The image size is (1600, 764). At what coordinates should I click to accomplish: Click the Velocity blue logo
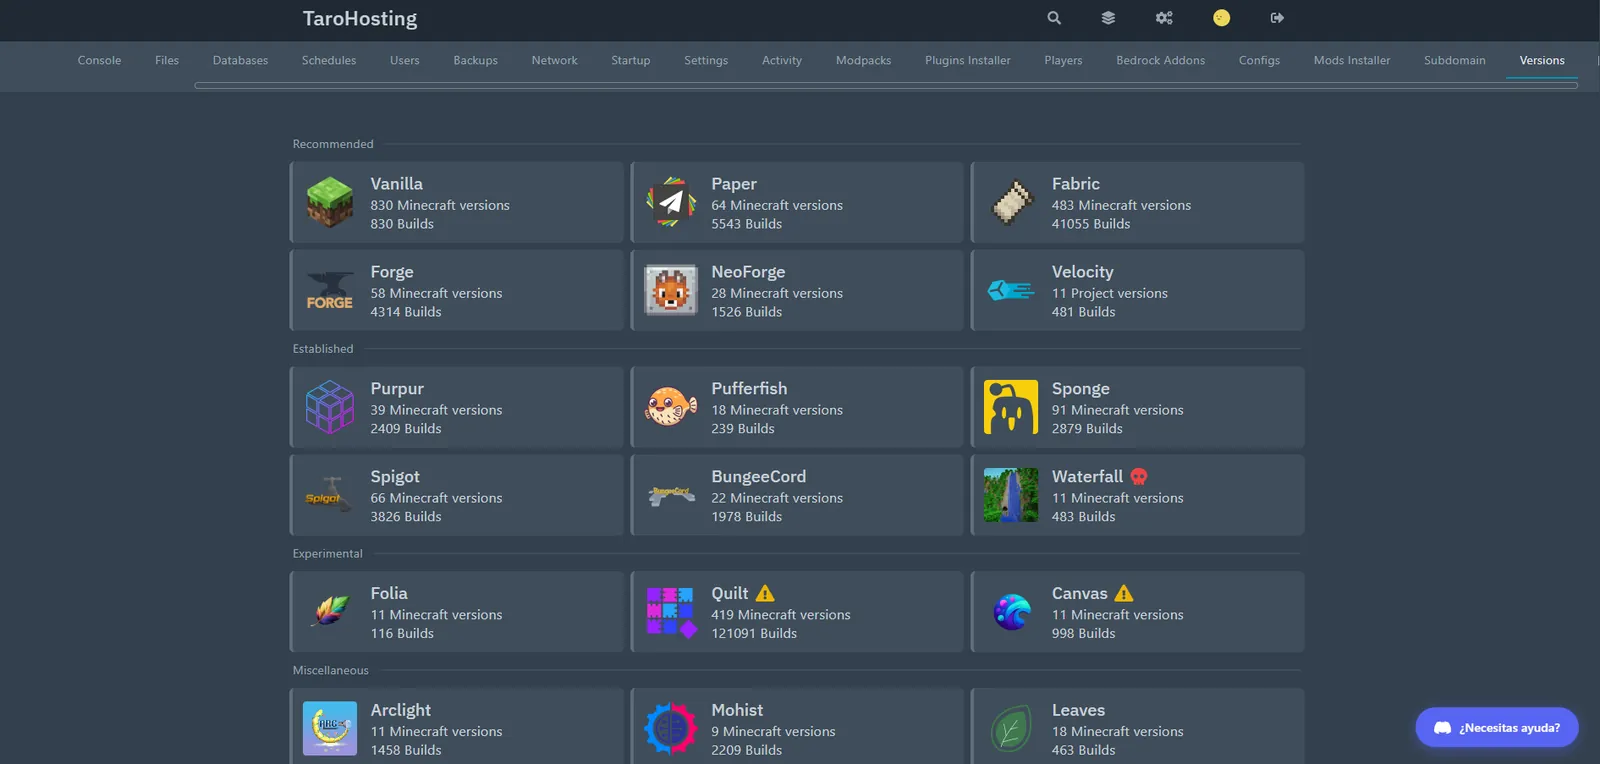point(1011,290)
